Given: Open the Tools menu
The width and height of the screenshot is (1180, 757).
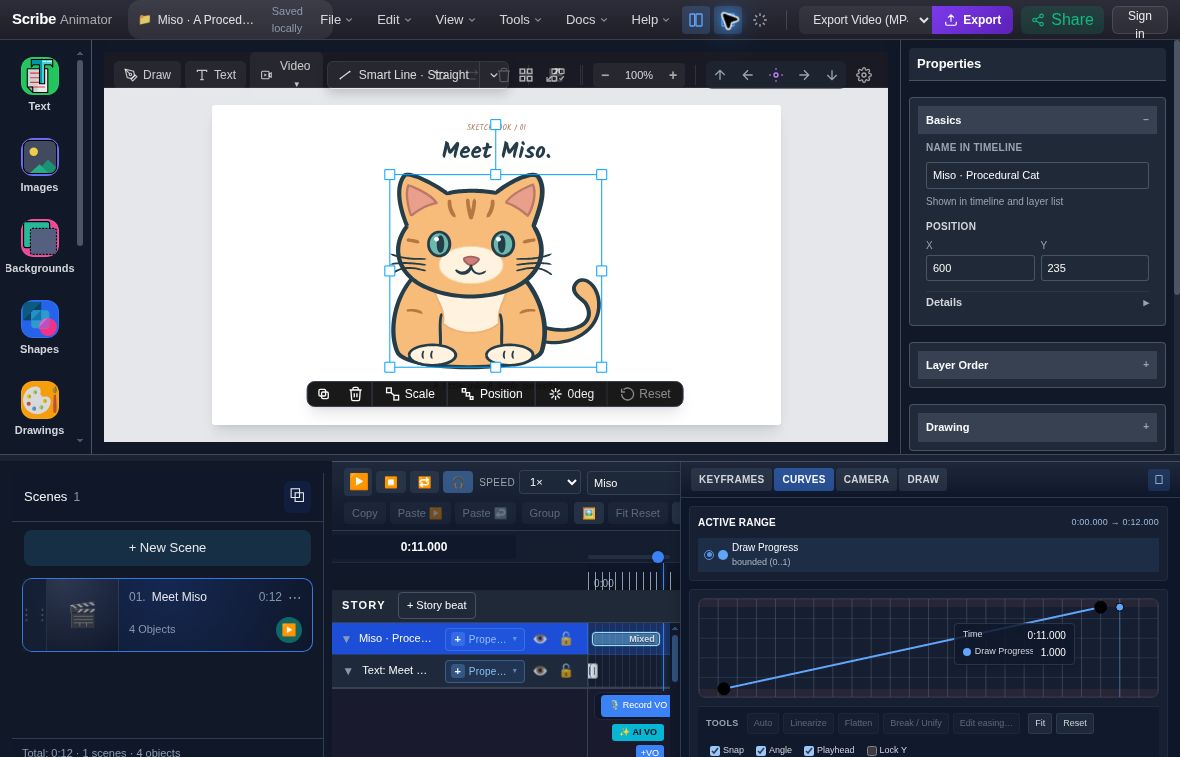Looking at the screenshot, I should coord(520,20).
